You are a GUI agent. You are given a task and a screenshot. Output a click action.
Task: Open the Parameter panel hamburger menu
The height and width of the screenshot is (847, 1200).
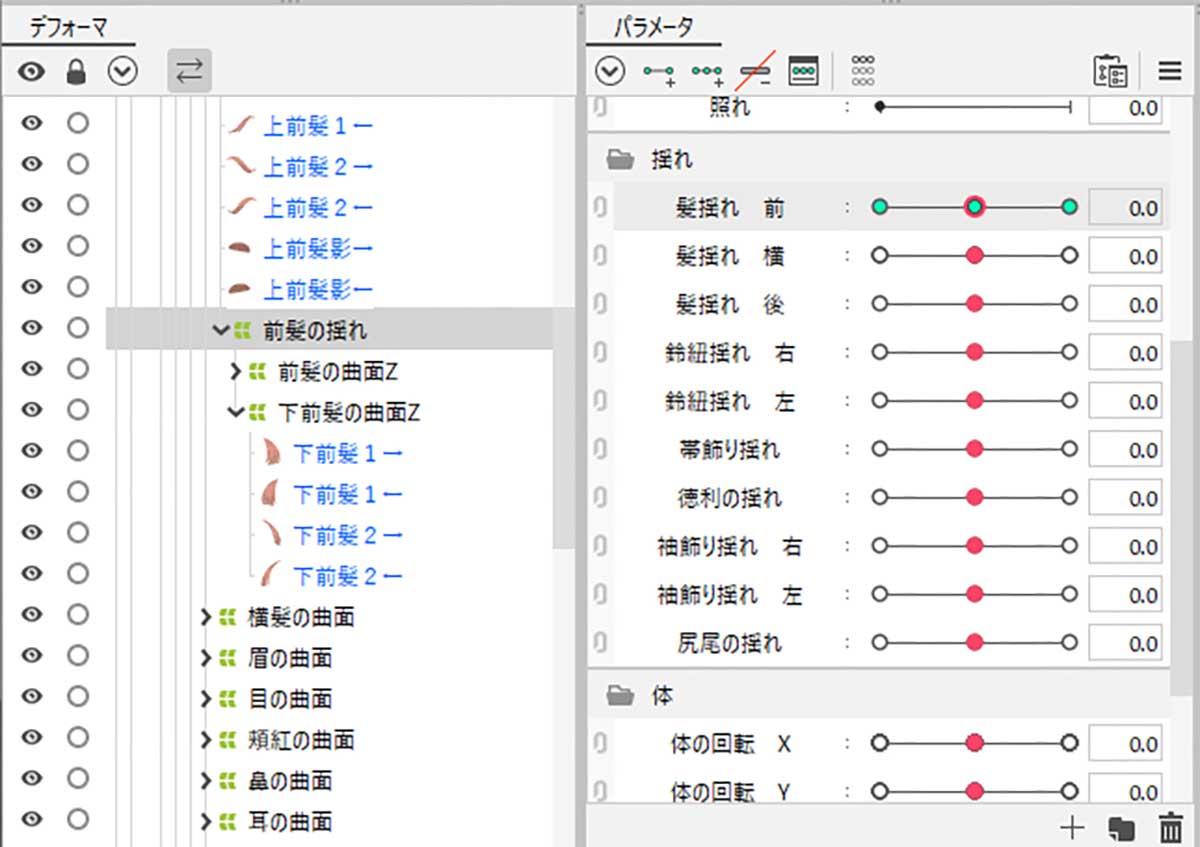pyautogui.click(x=1170, y=71)
